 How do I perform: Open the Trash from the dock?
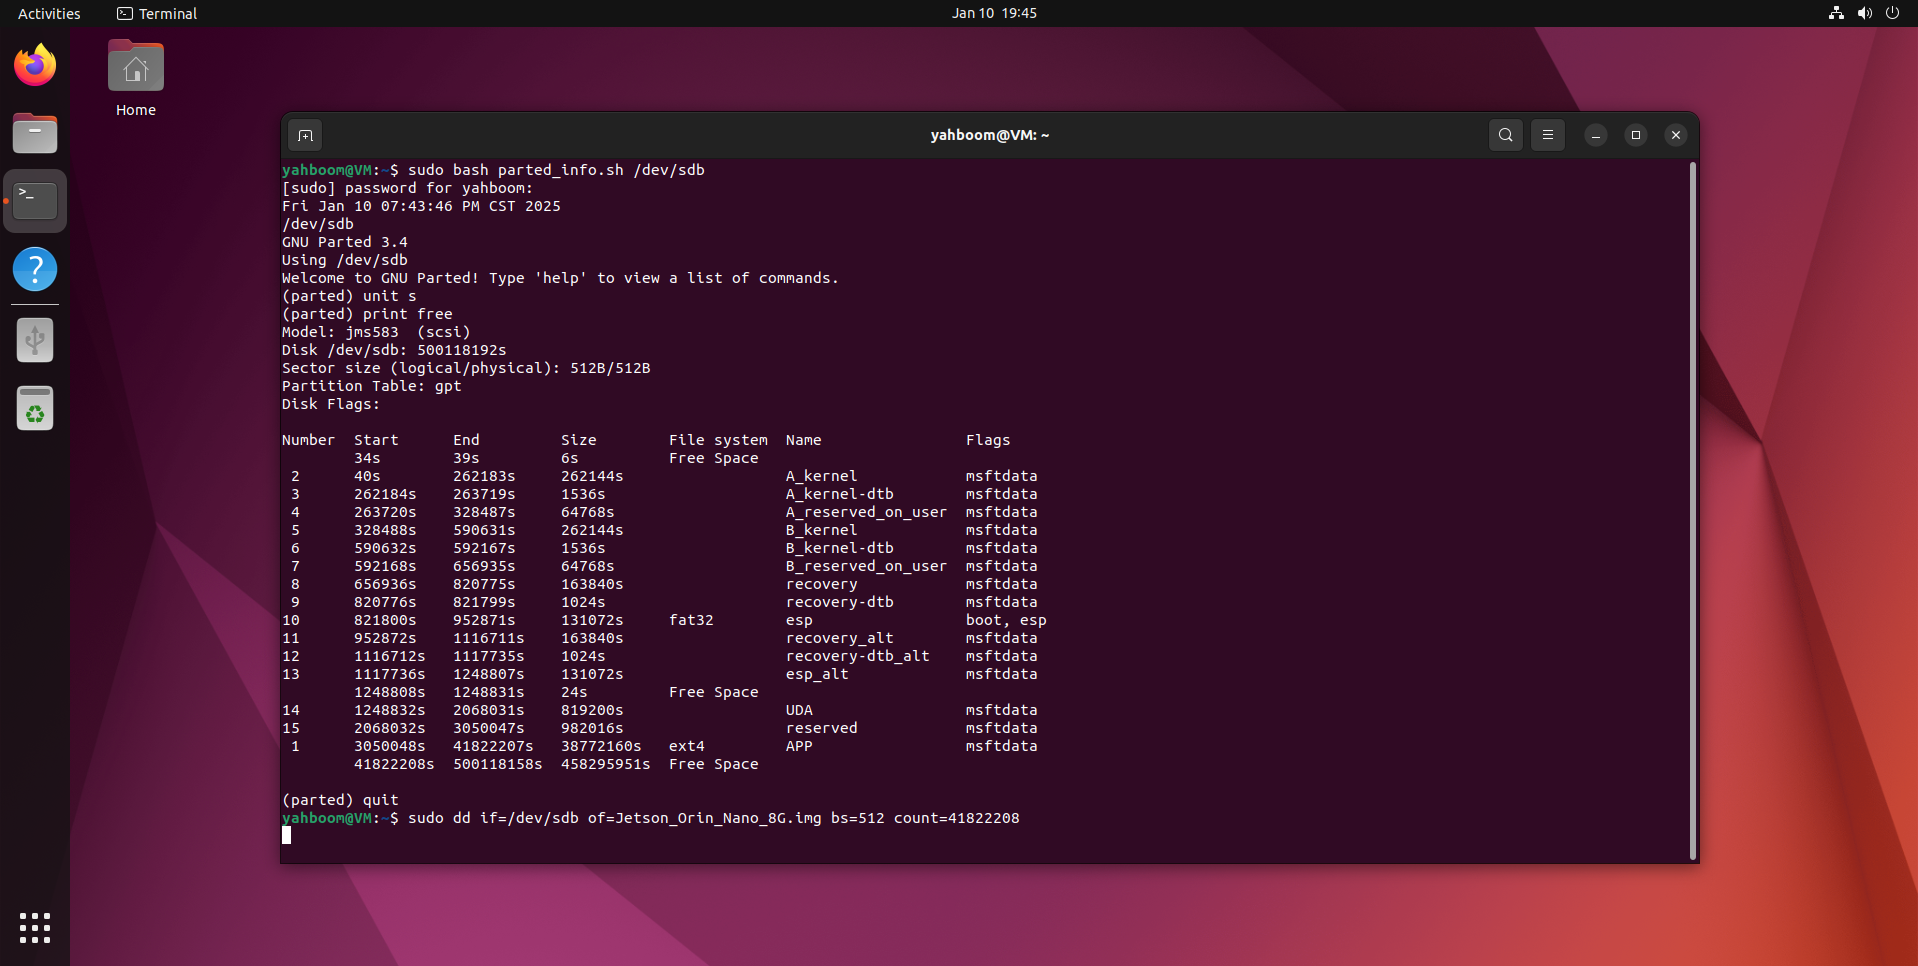(35, 409)
